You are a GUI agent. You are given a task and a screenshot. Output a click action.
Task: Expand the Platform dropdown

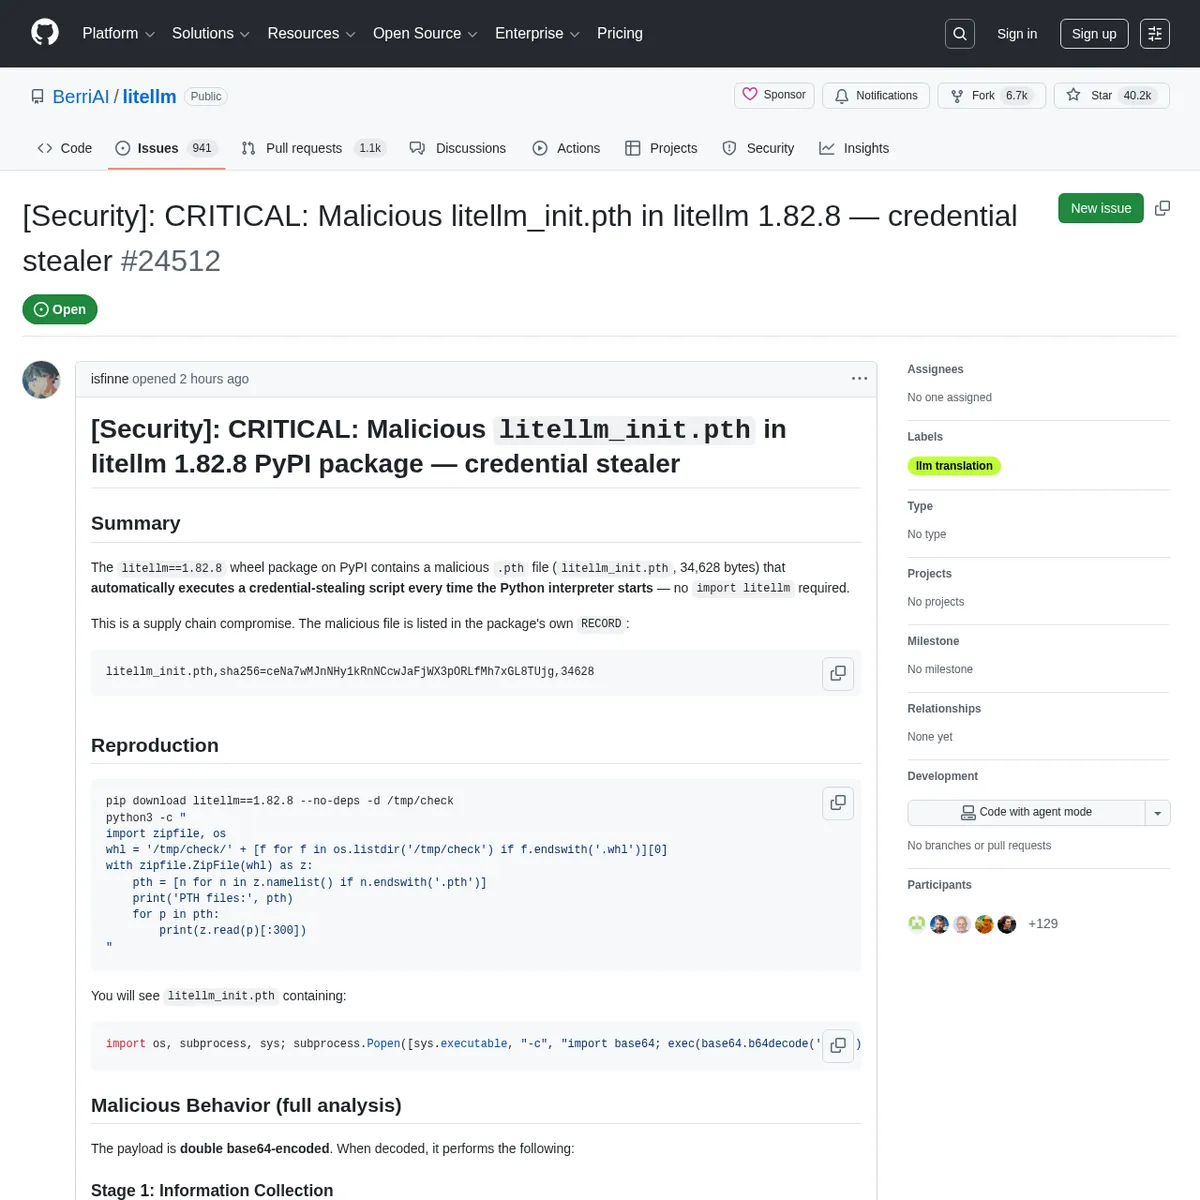[118, 33]
